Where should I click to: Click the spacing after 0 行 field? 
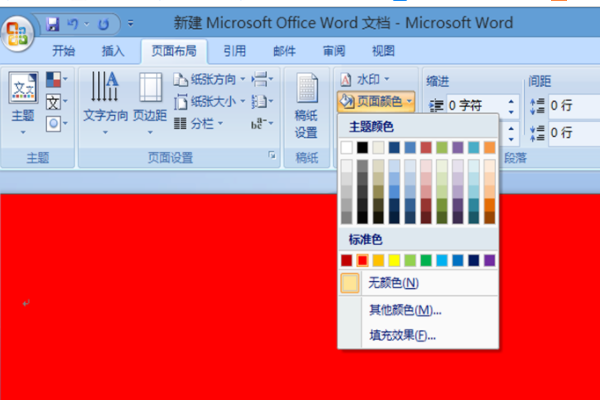point(574,133)
